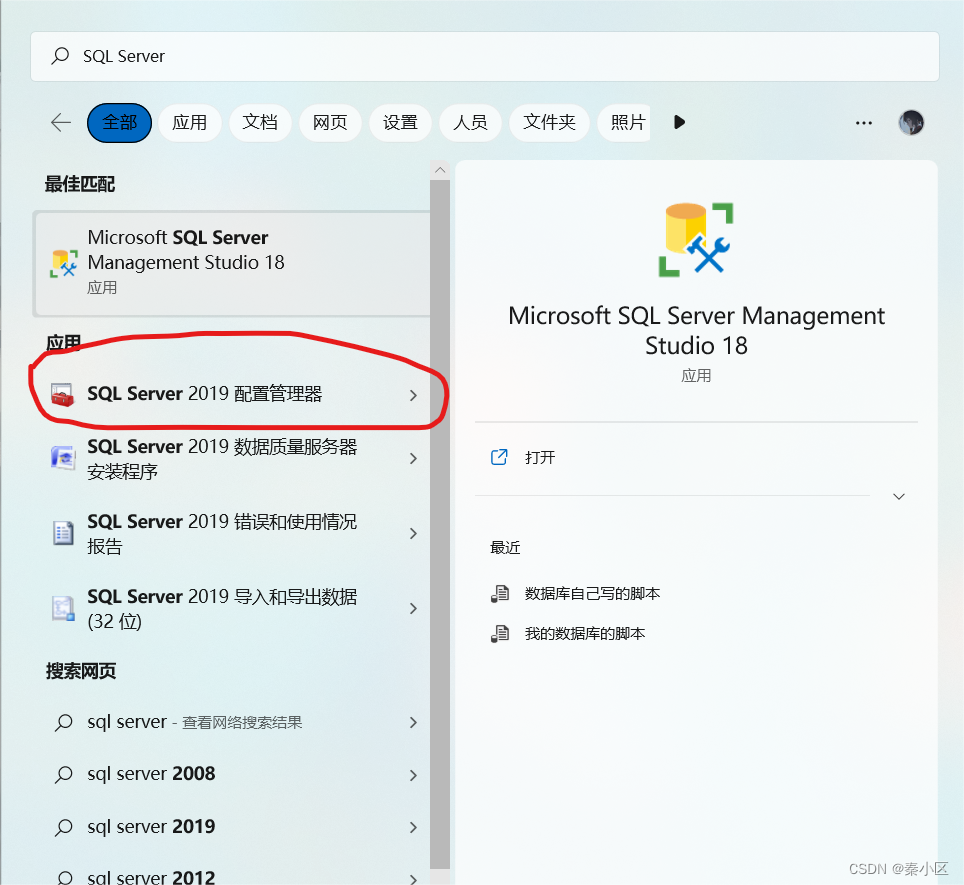Click search icon beside sql server 2019 suggestion

tap(63, 827)
